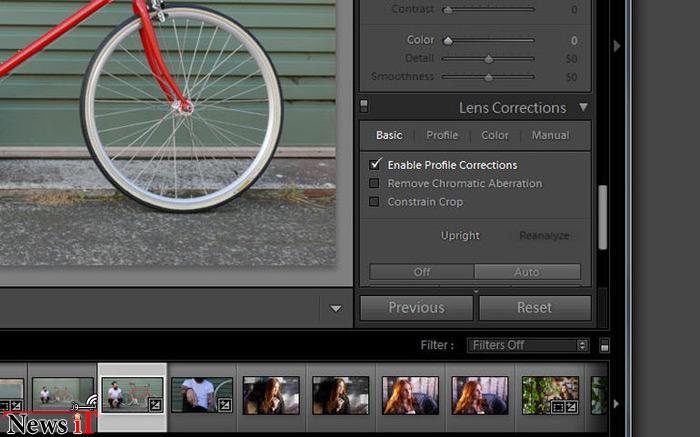Uncheck Enable Profile Corrections

pyautogui.click(x=375, y=164)
